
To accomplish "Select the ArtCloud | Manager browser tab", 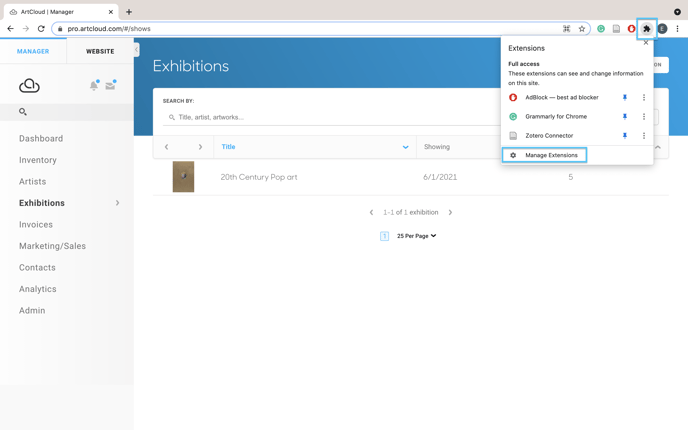I will pyautogui.click(x=61, y=12).
